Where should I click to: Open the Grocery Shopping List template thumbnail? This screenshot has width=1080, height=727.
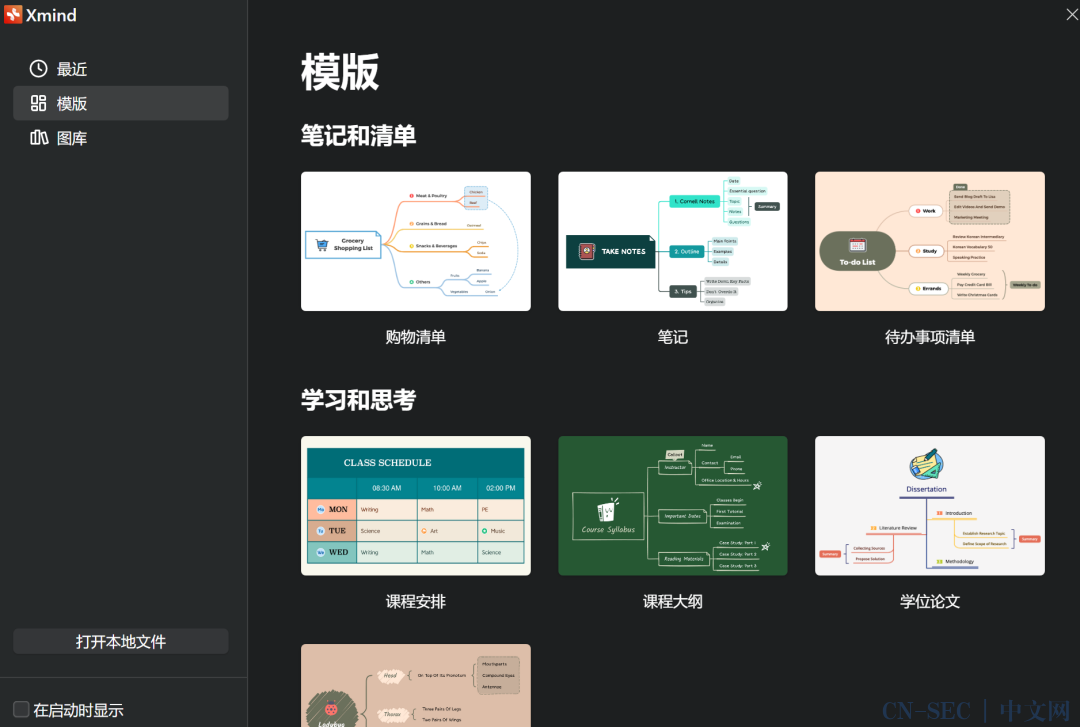(x=415, y=241)
